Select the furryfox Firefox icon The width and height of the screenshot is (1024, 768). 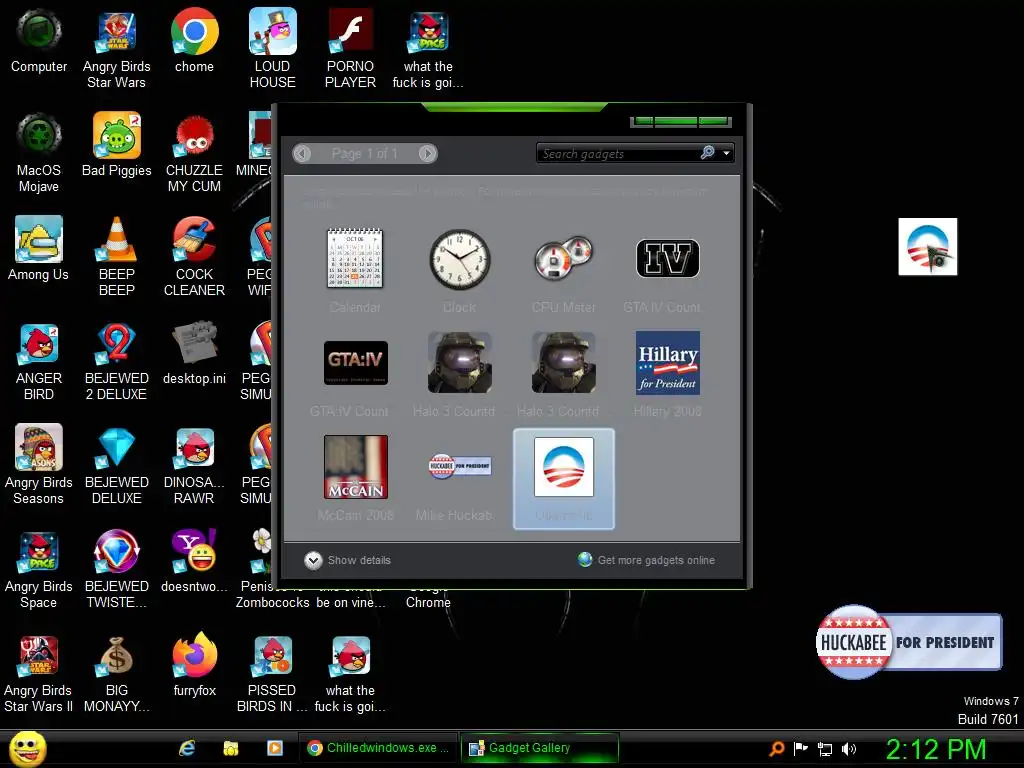195,665
